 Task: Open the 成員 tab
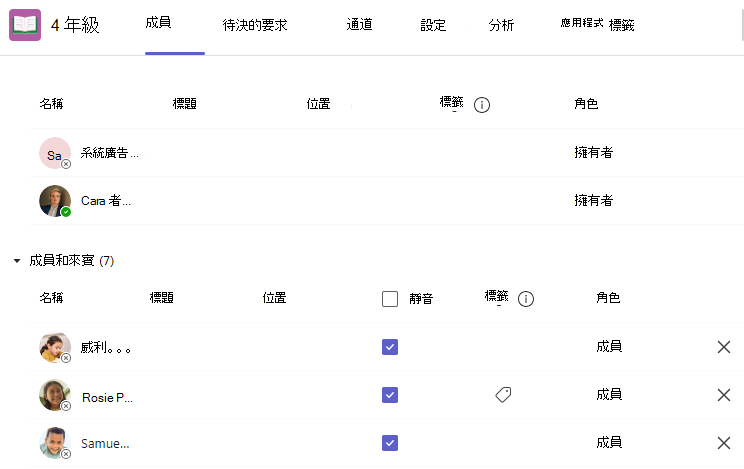[x=158, y=22]
